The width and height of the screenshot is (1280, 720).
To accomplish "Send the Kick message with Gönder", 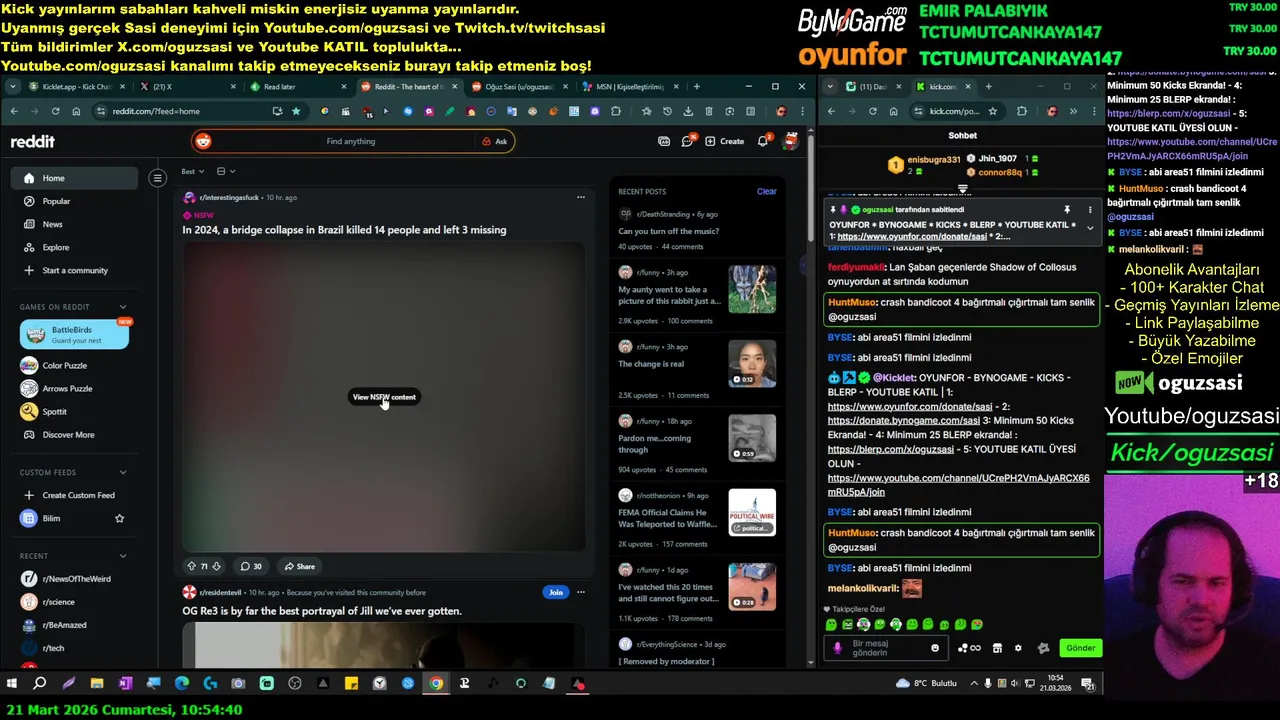I will (x=1080, y=648).
